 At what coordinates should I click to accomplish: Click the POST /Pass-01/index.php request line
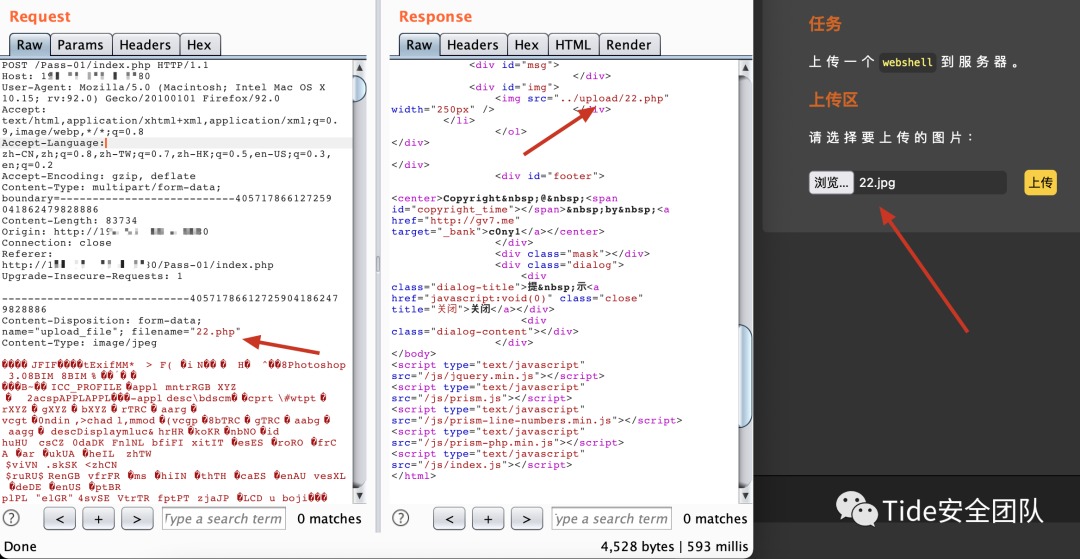tap(105, 65)
